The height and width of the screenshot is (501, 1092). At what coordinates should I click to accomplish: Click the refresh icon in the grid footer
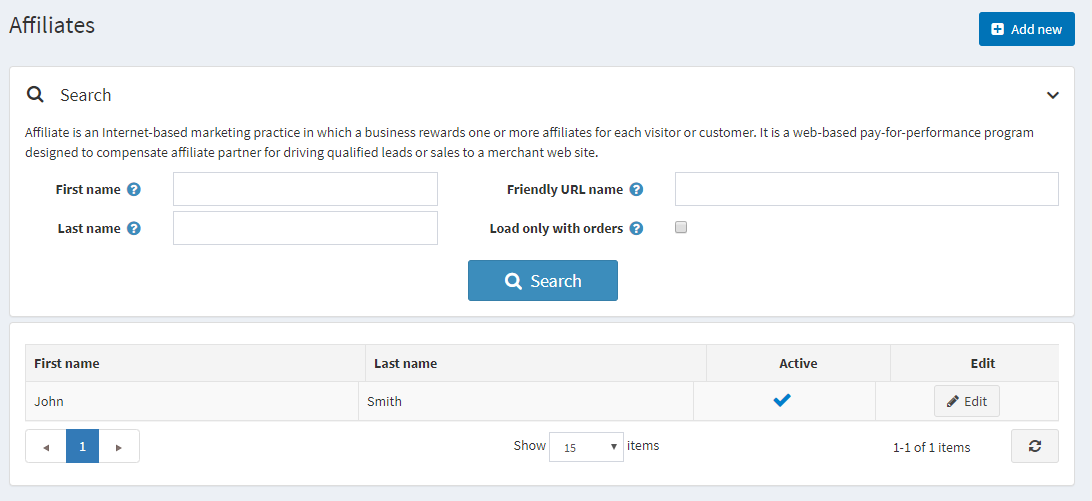pos(1034,446)
